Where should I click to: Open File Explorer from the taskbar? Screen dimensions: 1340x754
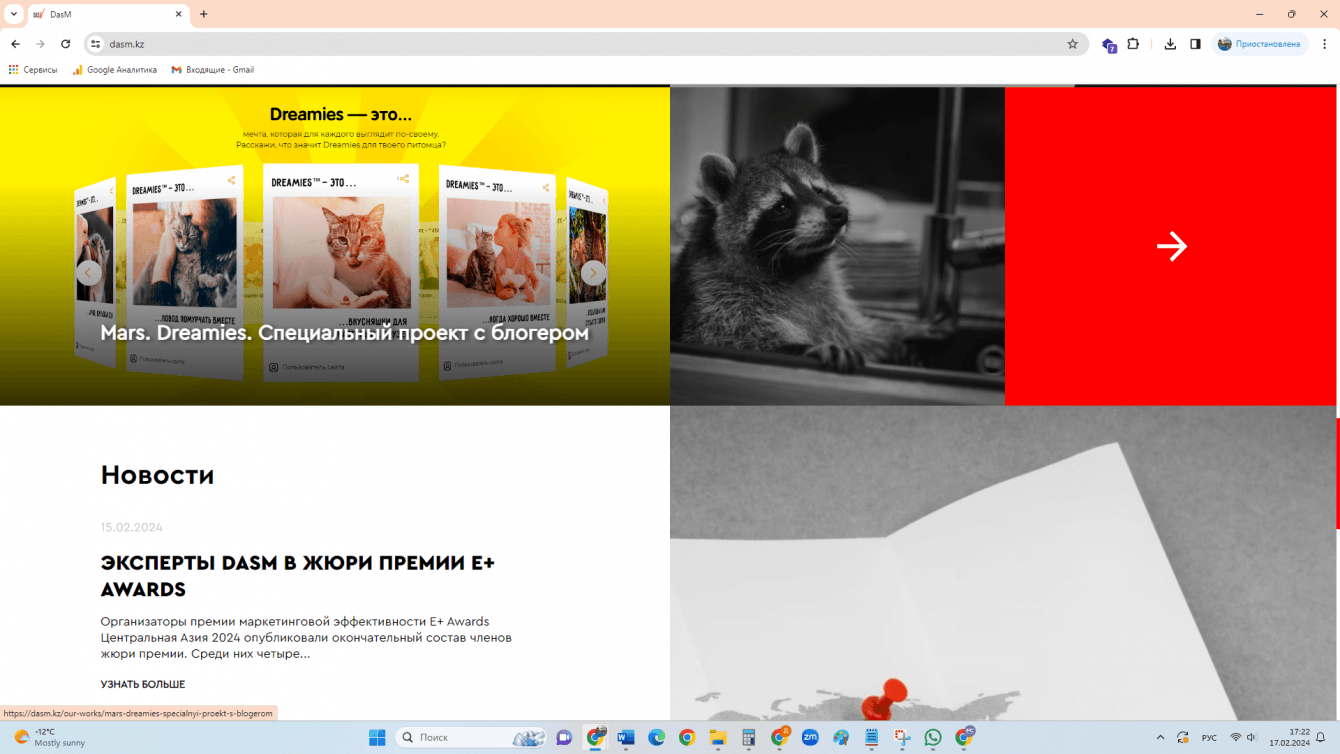717,738
